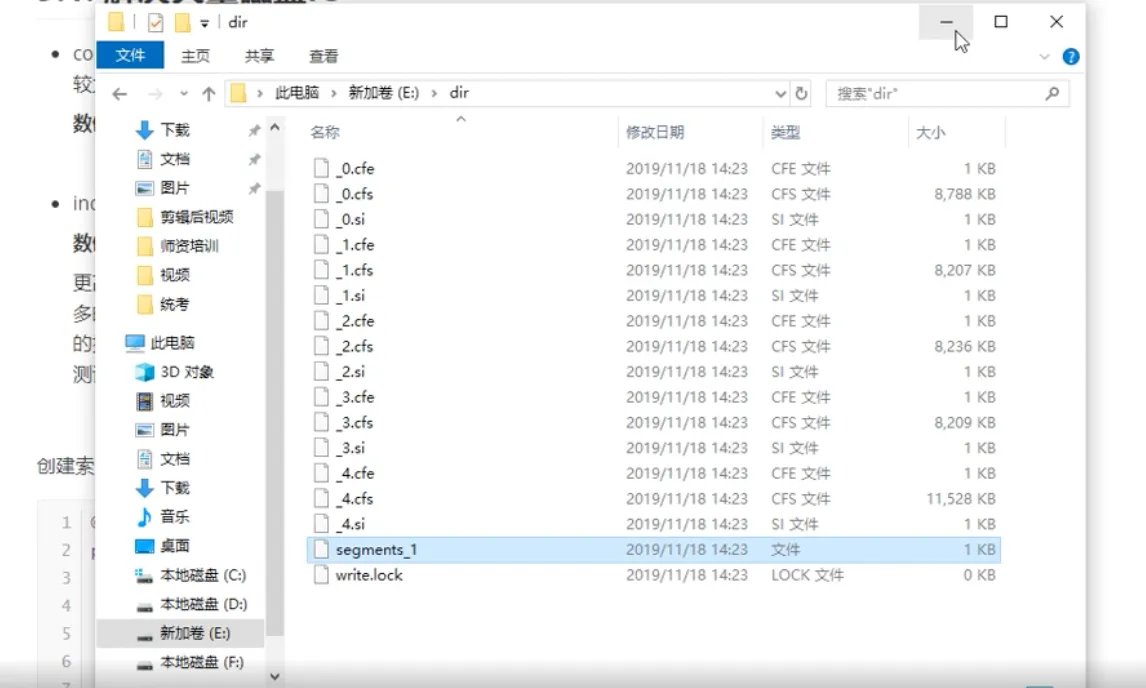Sort by 类型 column header
Image resolution: width=1146 pixels, height=688 pixels.
[786, 132]
